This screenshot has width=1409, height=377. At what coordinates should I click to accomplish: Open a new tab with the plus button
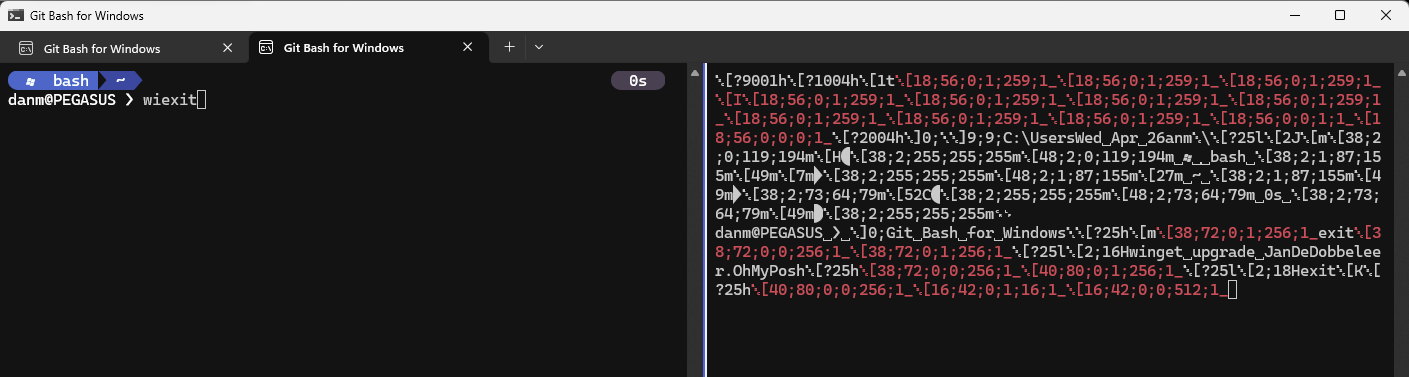click(509, 47)
